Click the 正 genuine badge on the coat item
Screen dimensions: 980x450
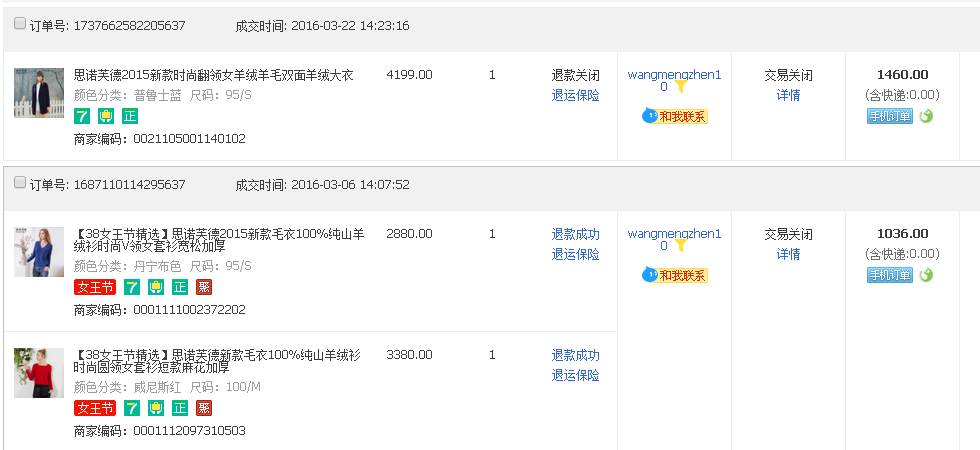tap(130, 116)
